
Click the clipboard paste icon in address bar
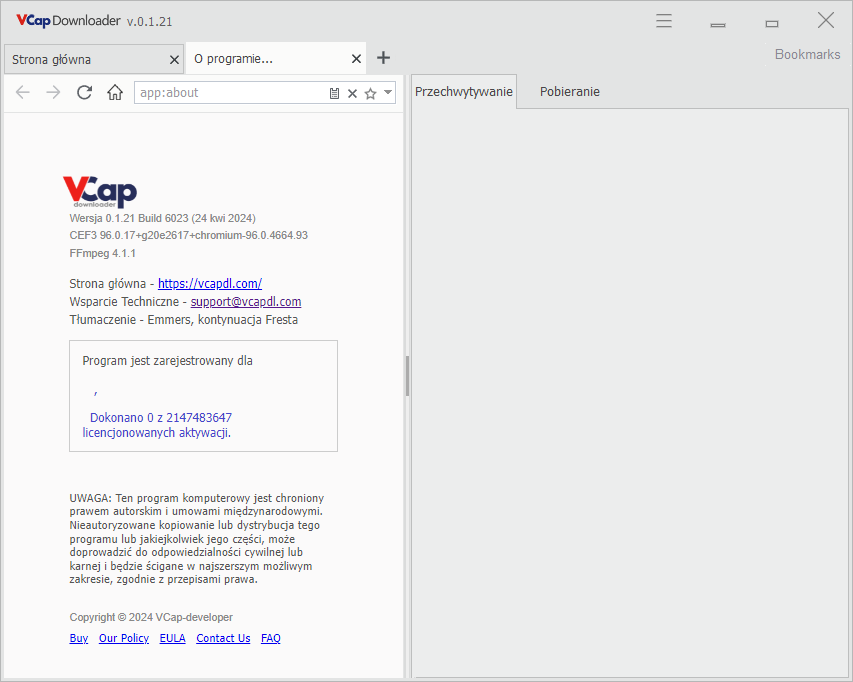coord(335,94)
